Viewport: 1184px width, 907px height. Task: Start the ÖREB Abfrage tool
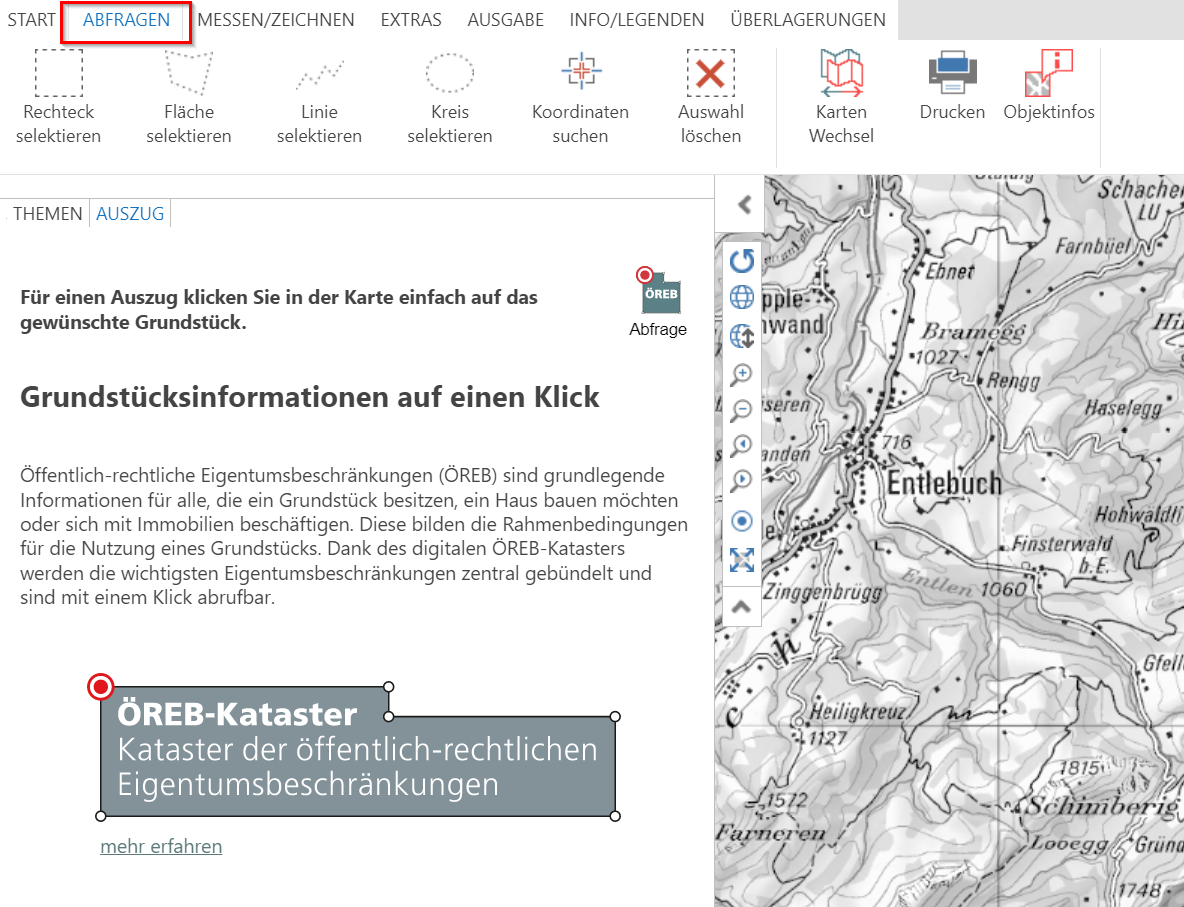(658, 295)
